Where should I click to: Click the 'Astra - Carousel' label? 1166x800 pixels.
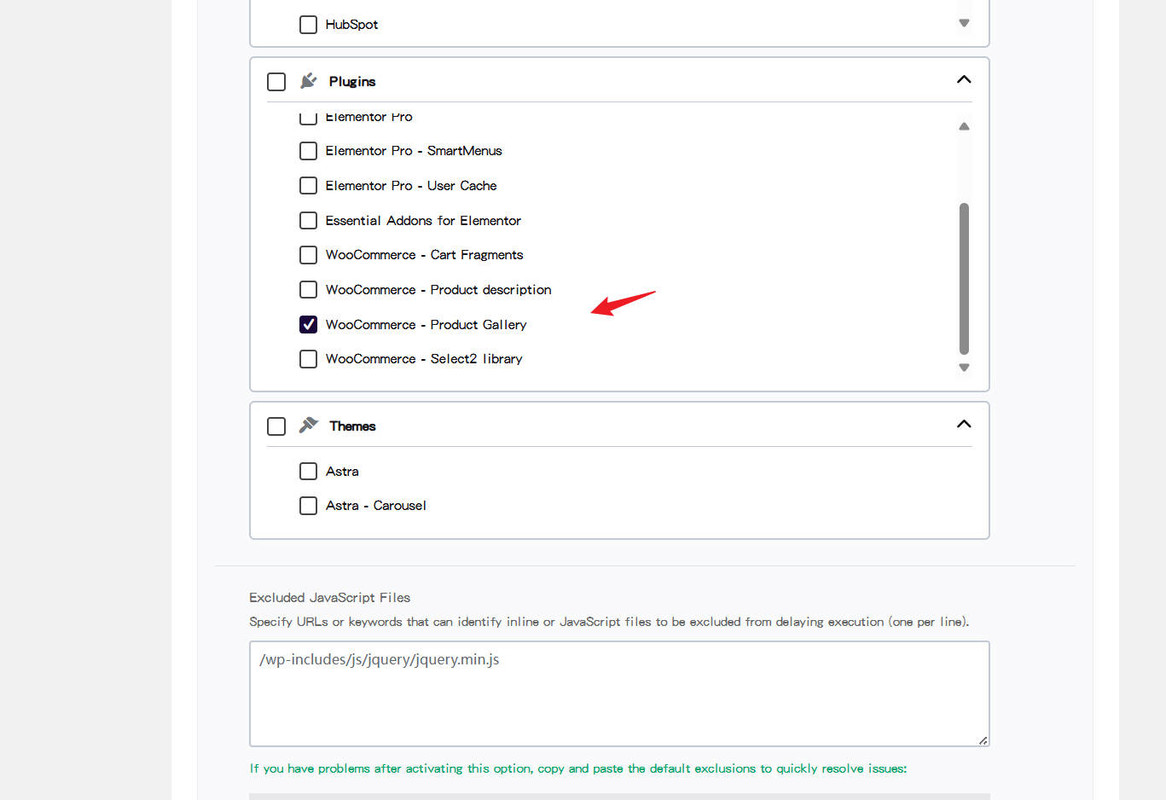tap(376, 506)
